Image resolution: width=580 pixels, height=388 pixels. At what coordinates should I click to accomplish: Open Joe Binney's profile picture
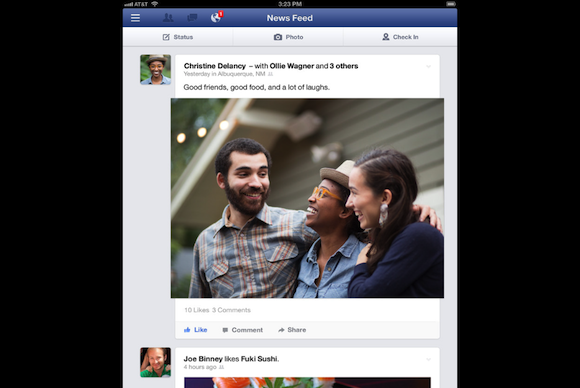coord(155,362)
